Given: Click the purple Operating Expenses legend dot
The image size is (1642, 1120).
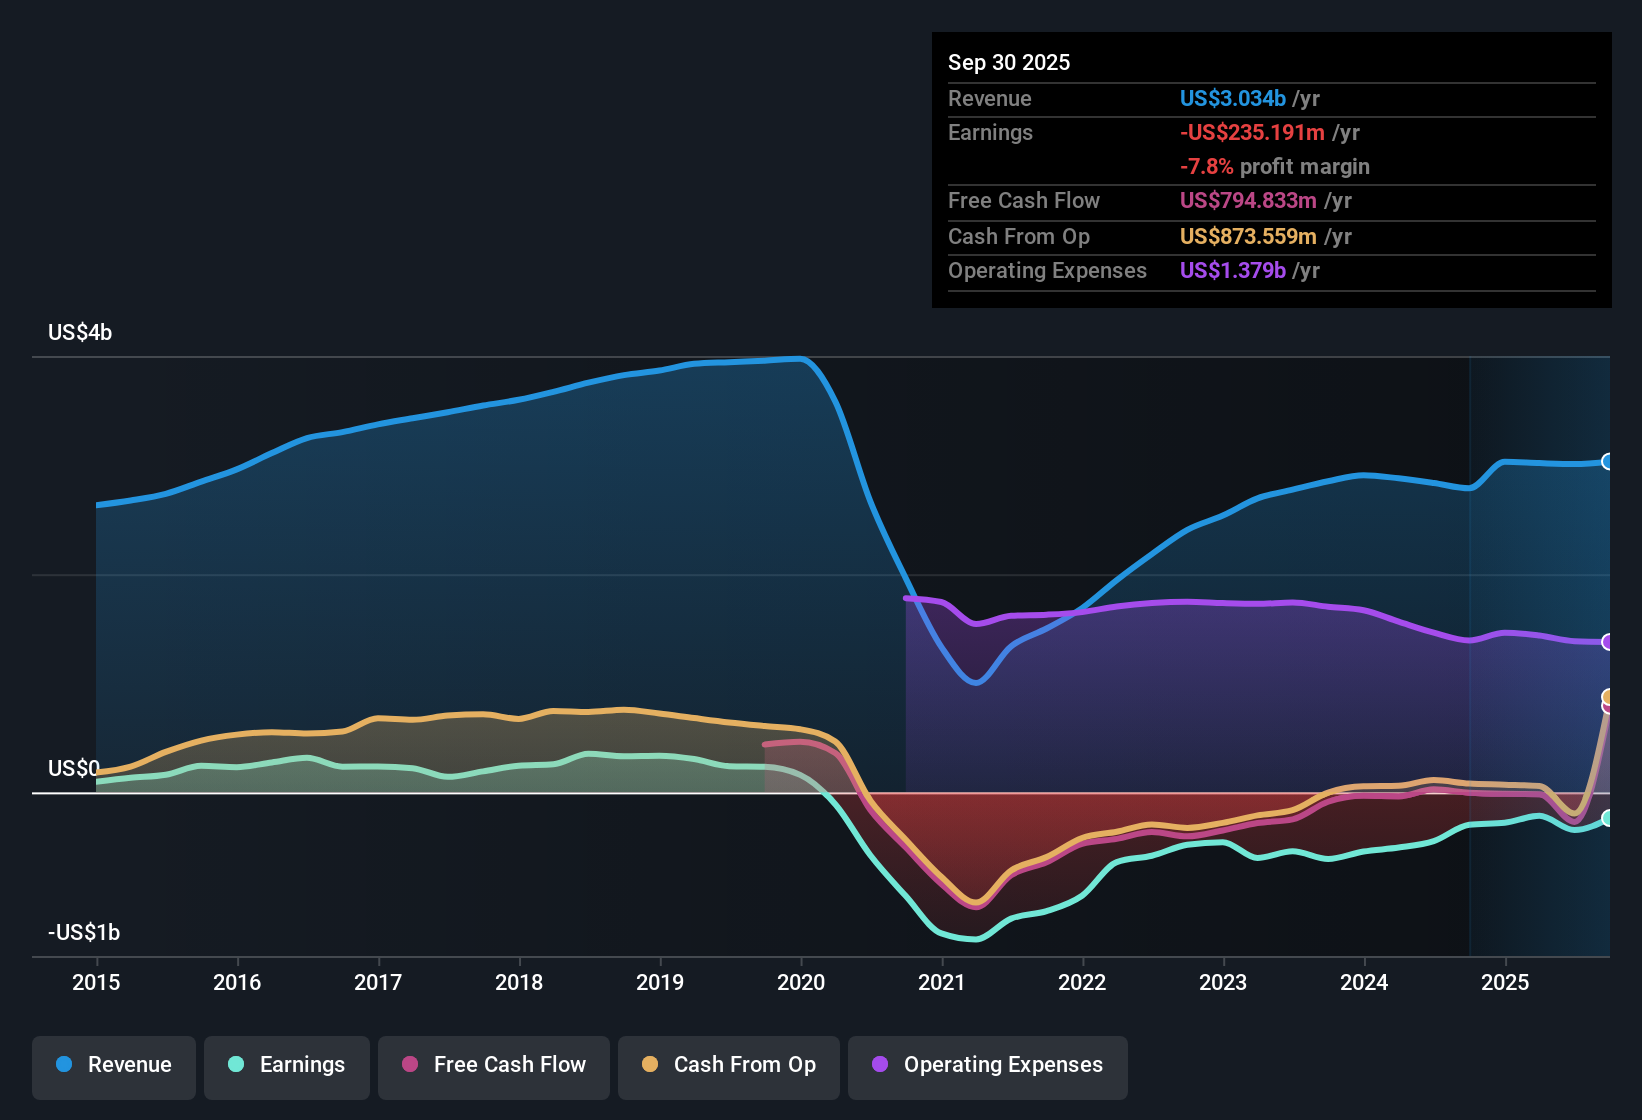Looking at the screenshot, I should click(879, 1065).
